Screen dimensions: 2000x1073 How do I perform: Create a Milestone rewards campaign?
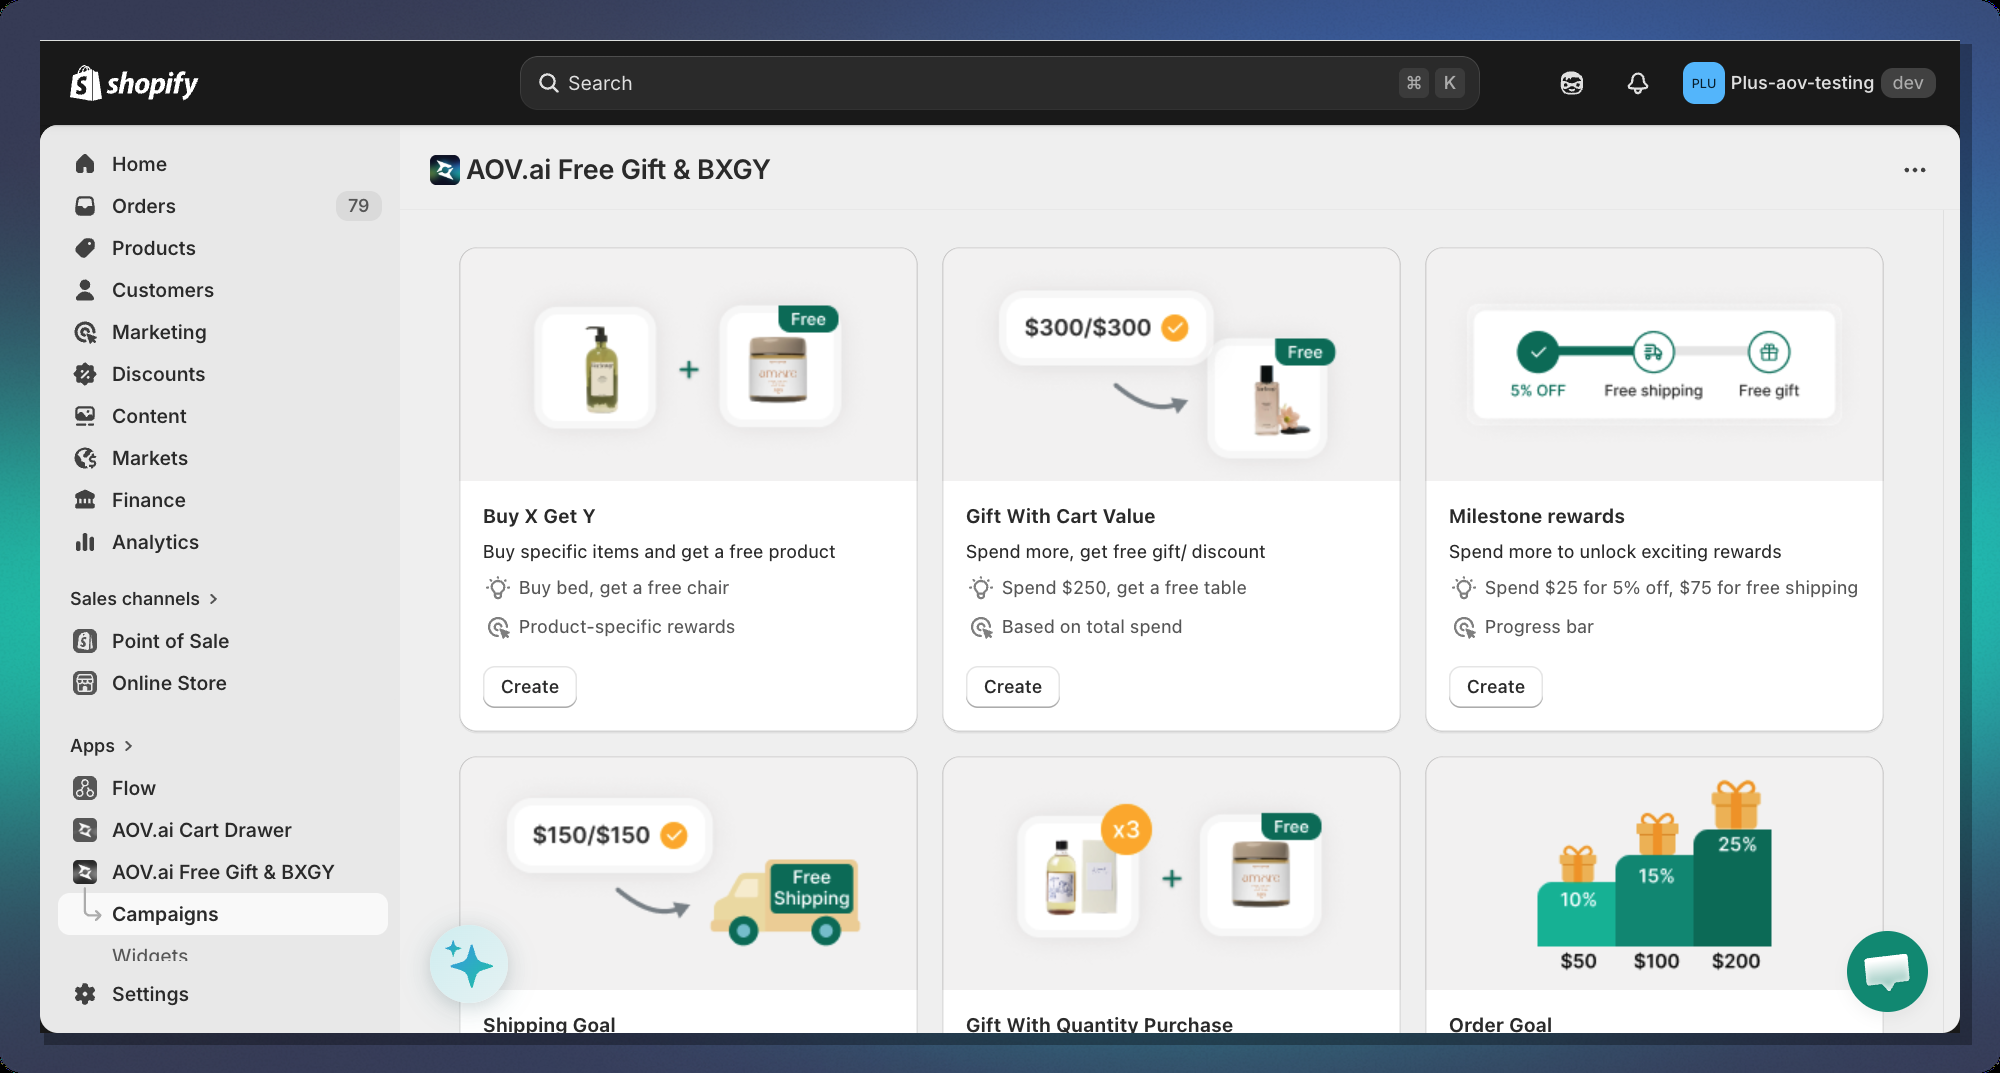[x=1495, y=687]
